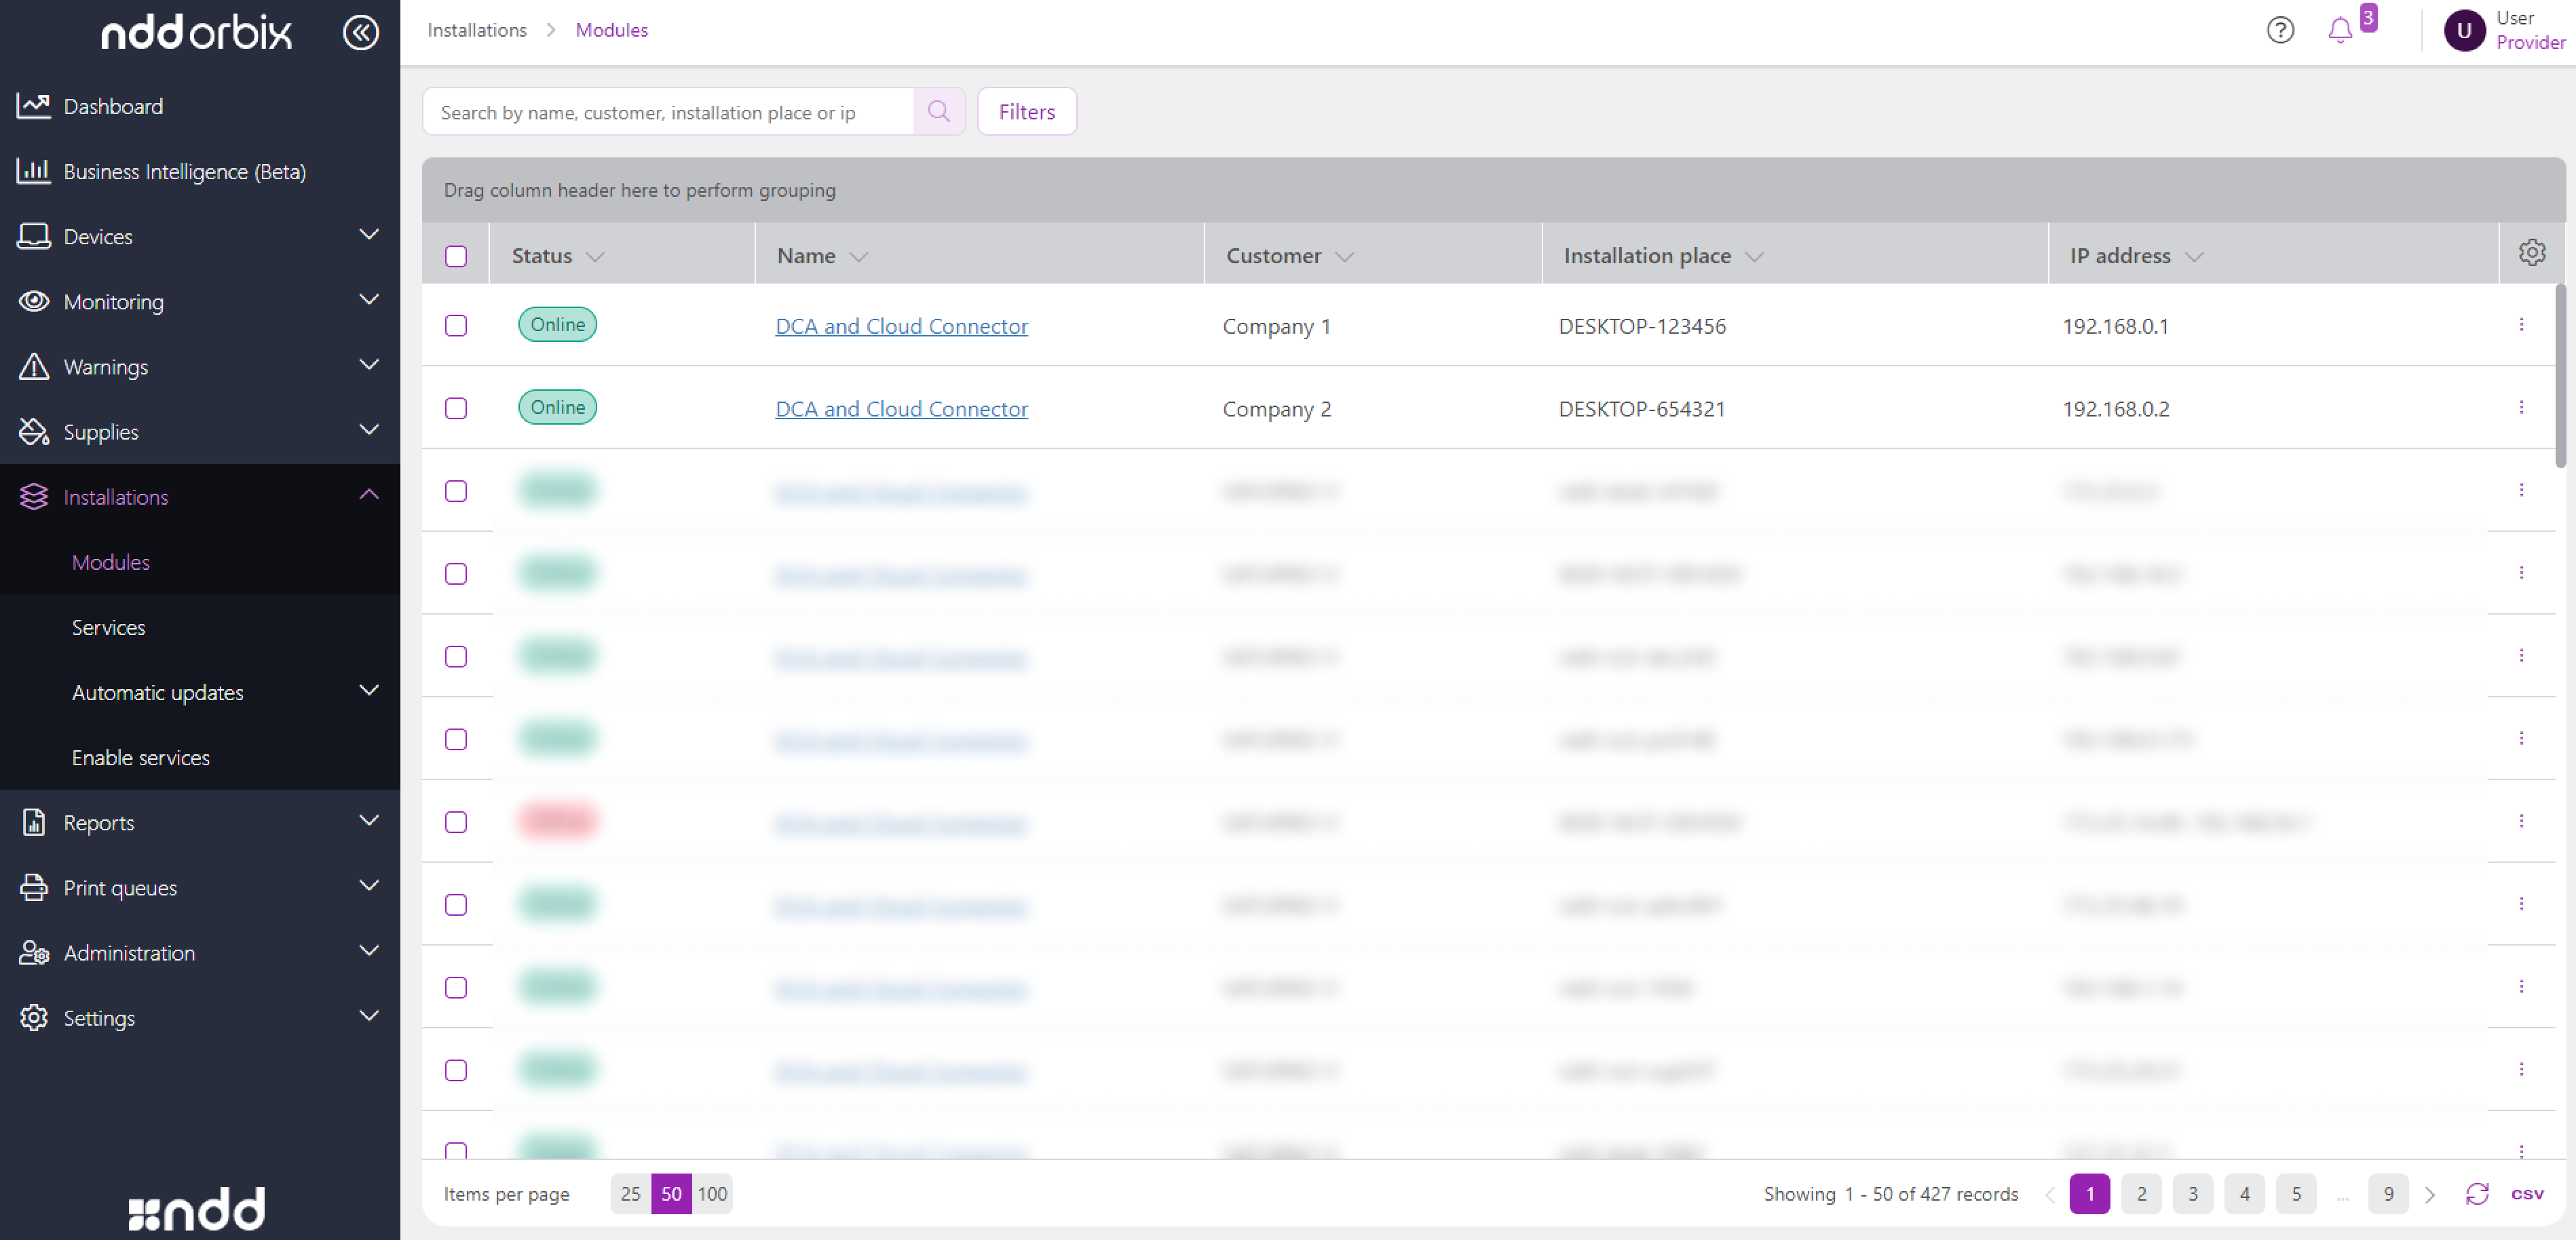Open row actions menu for Company 2

tap(2521, 408)
